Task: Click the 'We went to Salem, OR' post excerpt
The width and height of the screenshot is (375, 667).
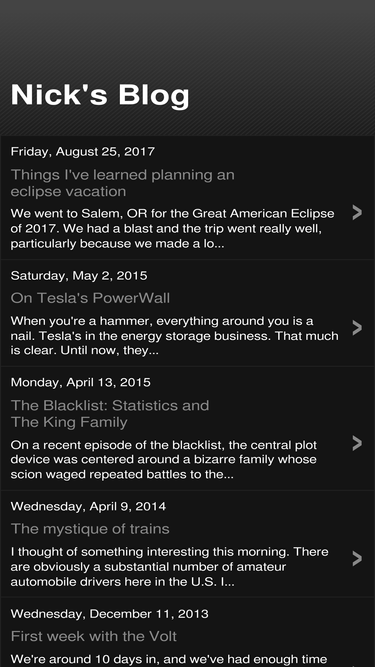Action: click(x=173, y=228)
